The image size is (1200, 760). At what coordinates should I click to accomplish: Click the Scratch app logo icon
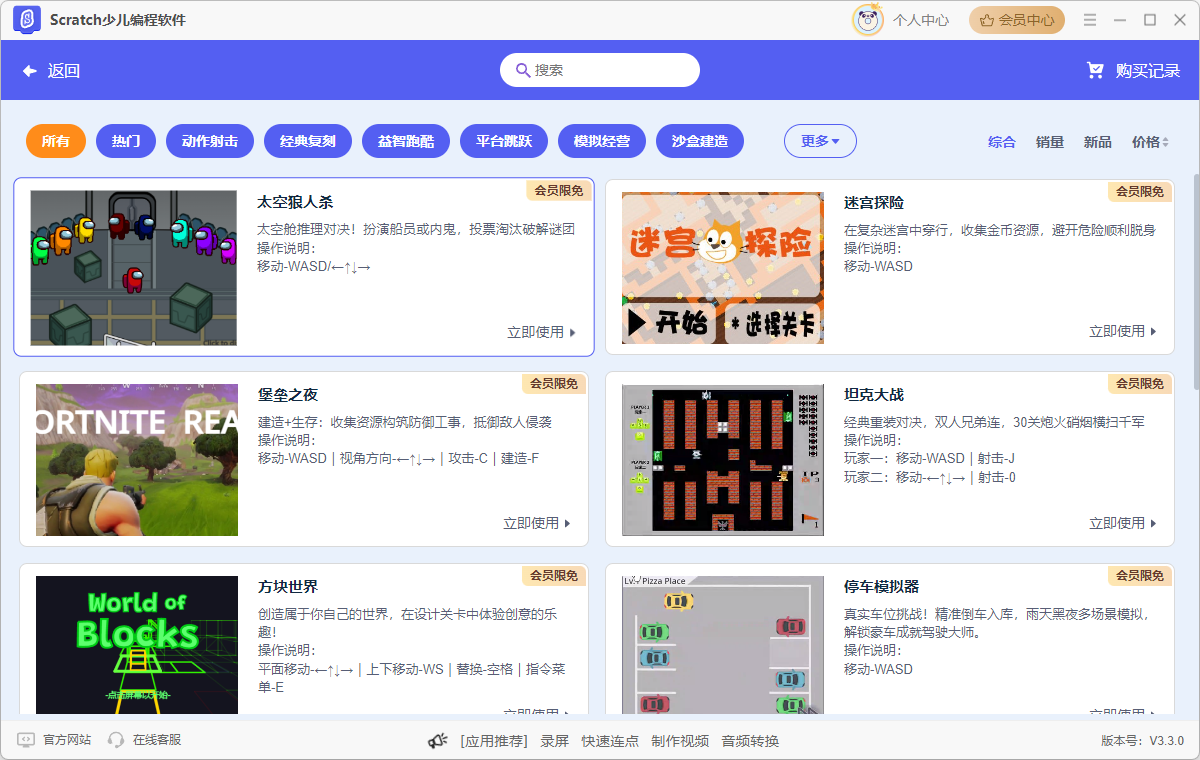(27, 20)
